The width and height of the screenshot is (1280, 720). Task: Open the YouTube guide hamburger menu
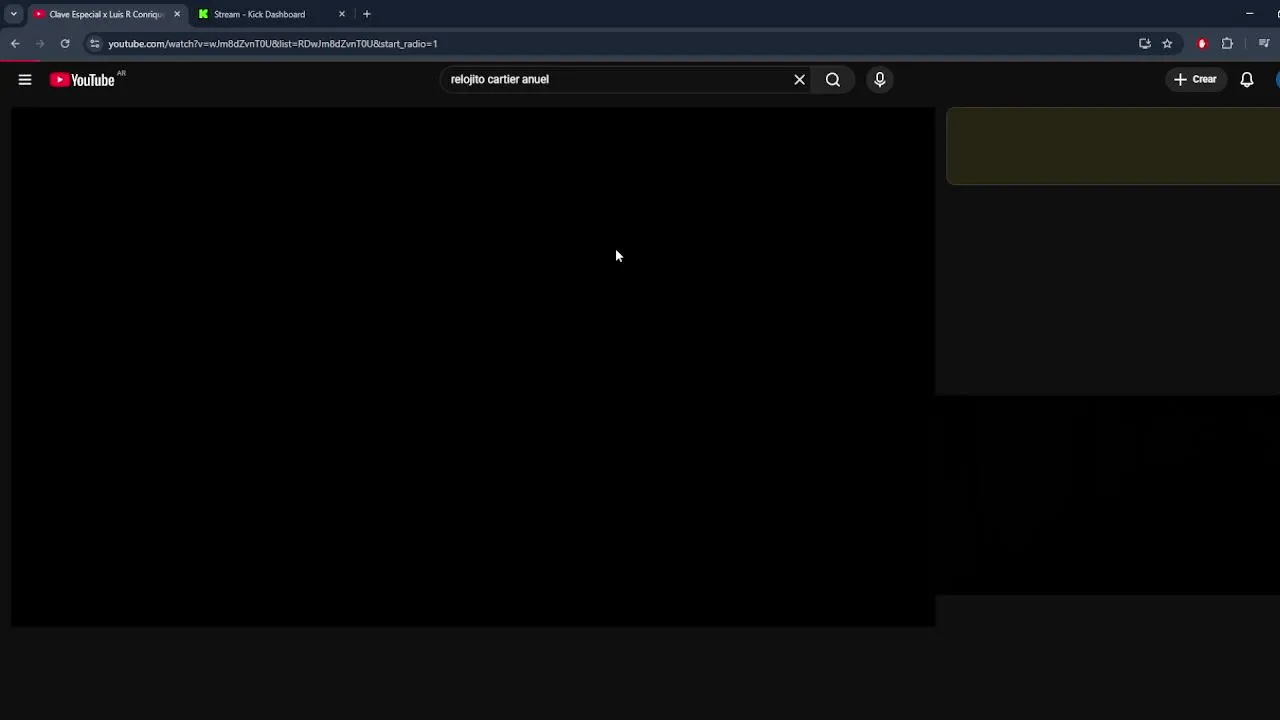pos(25,79)
